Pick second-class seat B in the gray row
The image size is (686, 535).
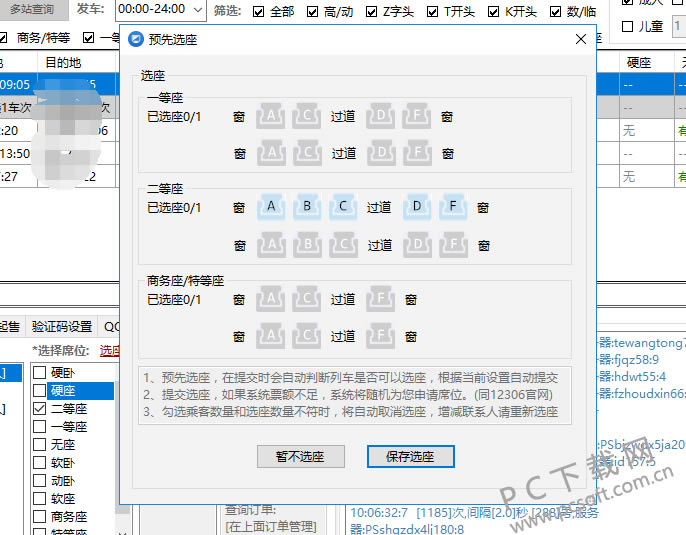308,245
